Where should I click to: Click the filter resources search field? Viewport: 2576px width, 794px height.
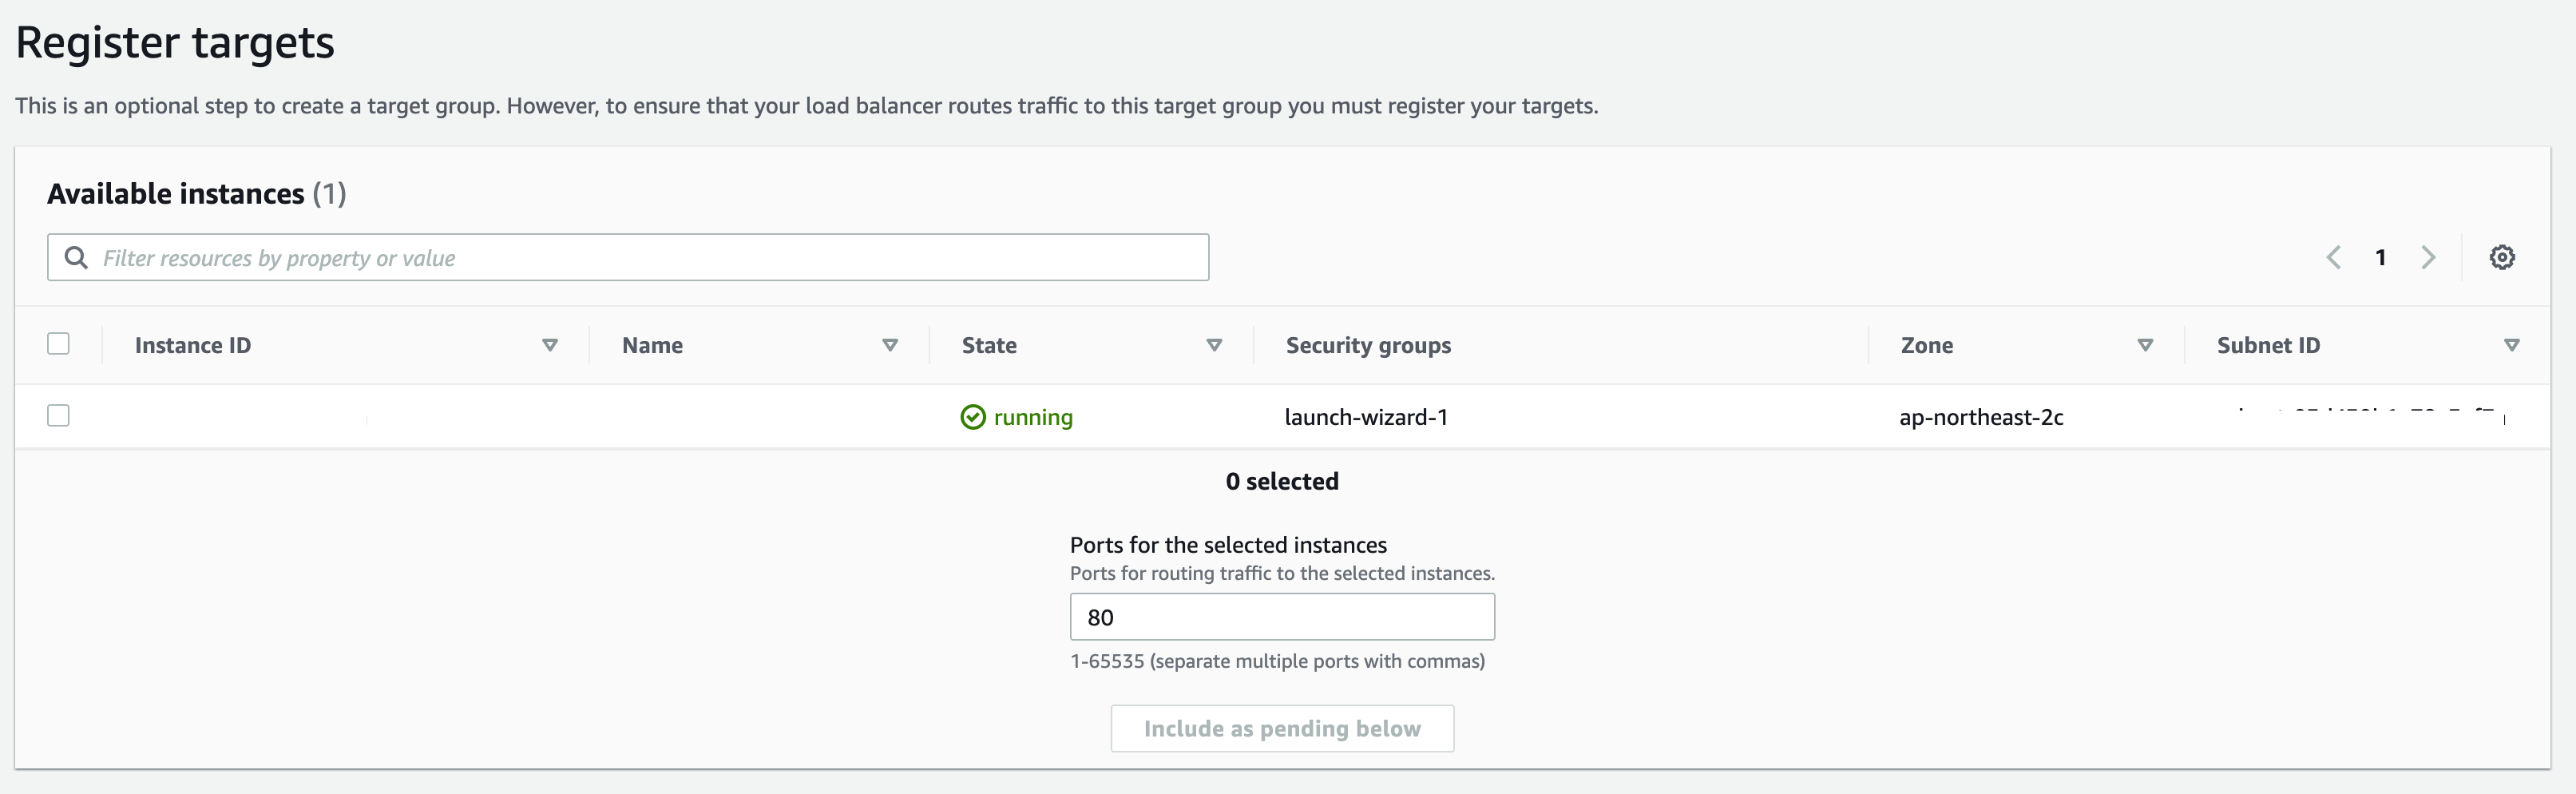(640, 258)
